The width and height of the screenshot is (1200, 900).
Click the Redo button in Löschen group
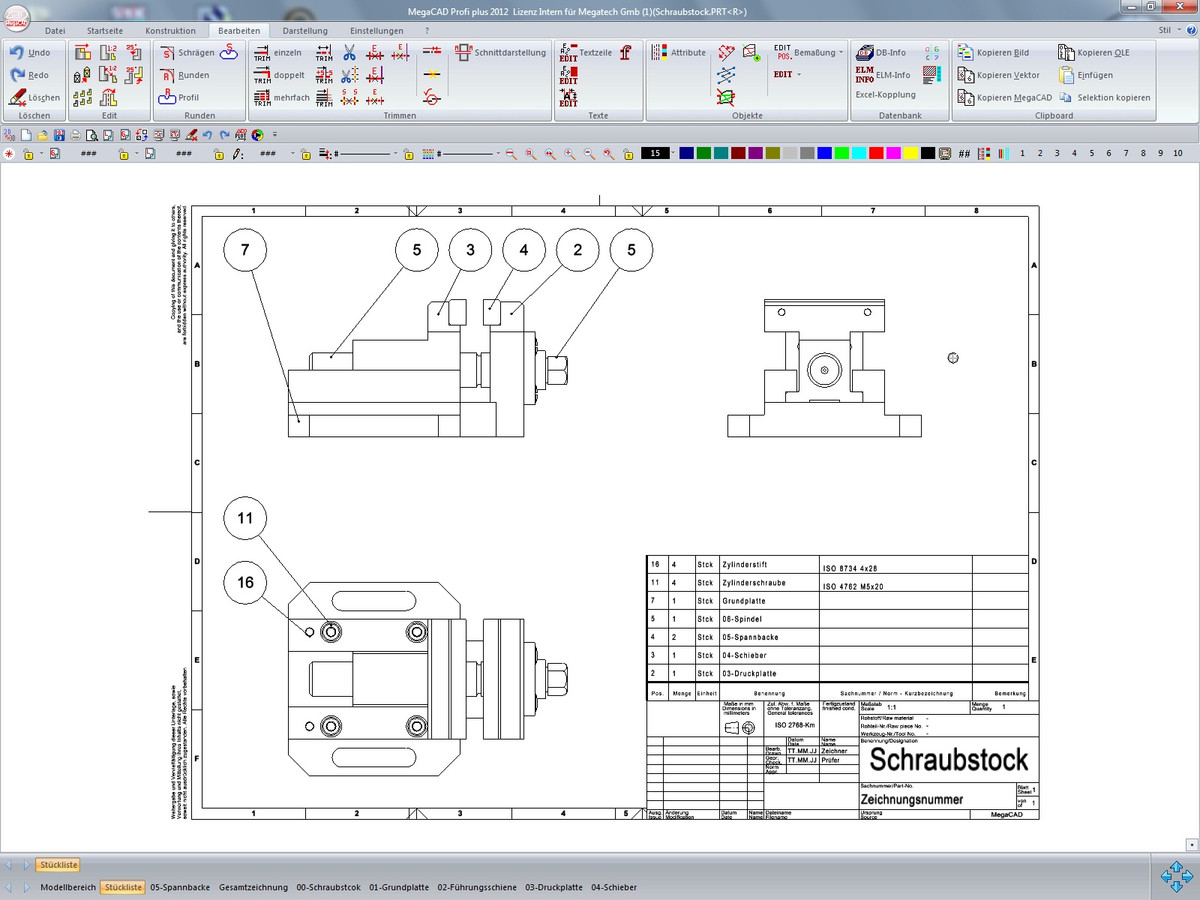(x=29, y=75)
